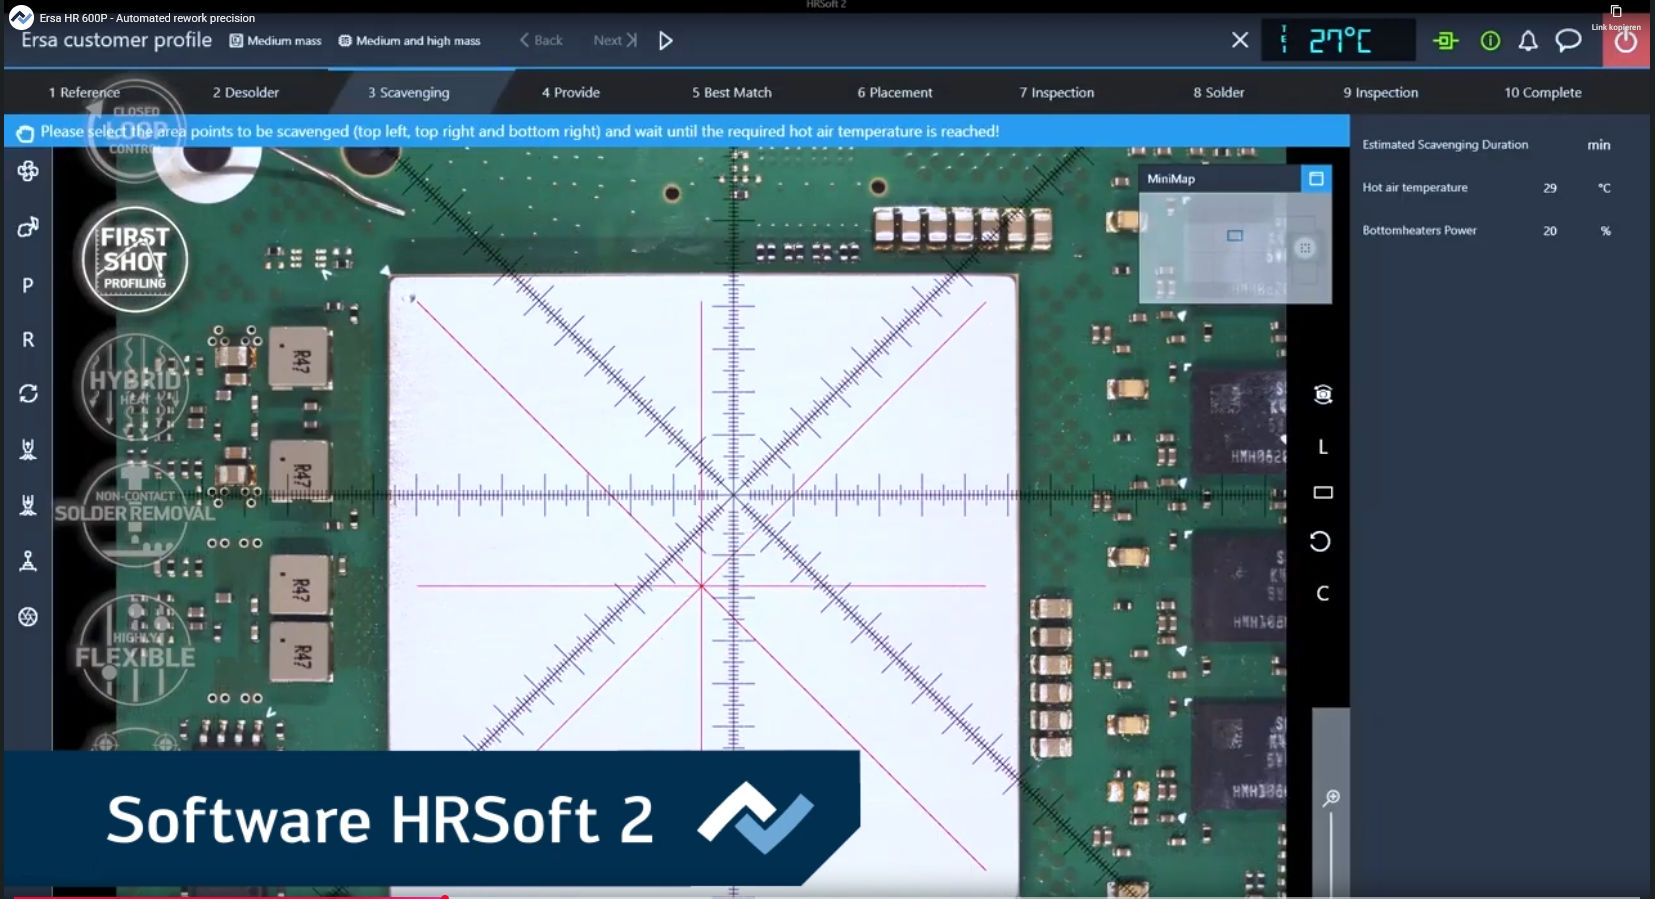
Task: Switch to the 8 Solder step tab
Action: coord(1218,92)
